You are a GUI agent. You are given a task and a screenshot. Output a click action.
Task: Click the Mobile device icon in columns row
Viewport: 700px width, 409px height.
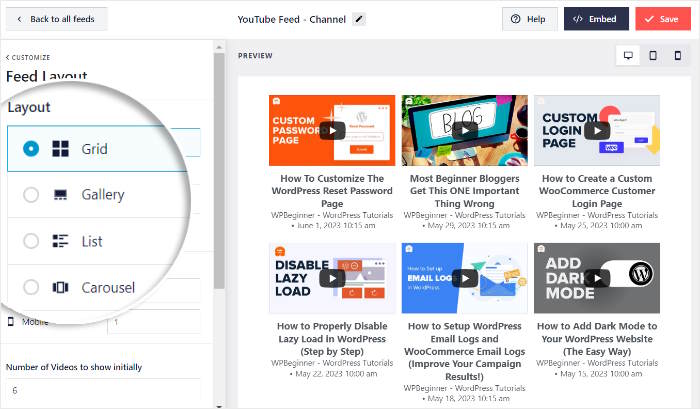[x=11, y=321]
